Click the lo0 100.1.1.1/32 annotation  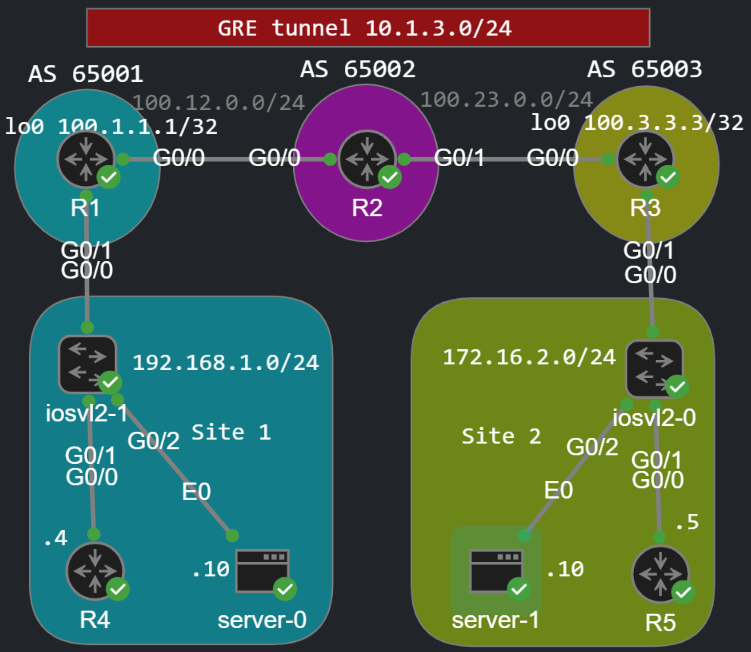point(111,127)
